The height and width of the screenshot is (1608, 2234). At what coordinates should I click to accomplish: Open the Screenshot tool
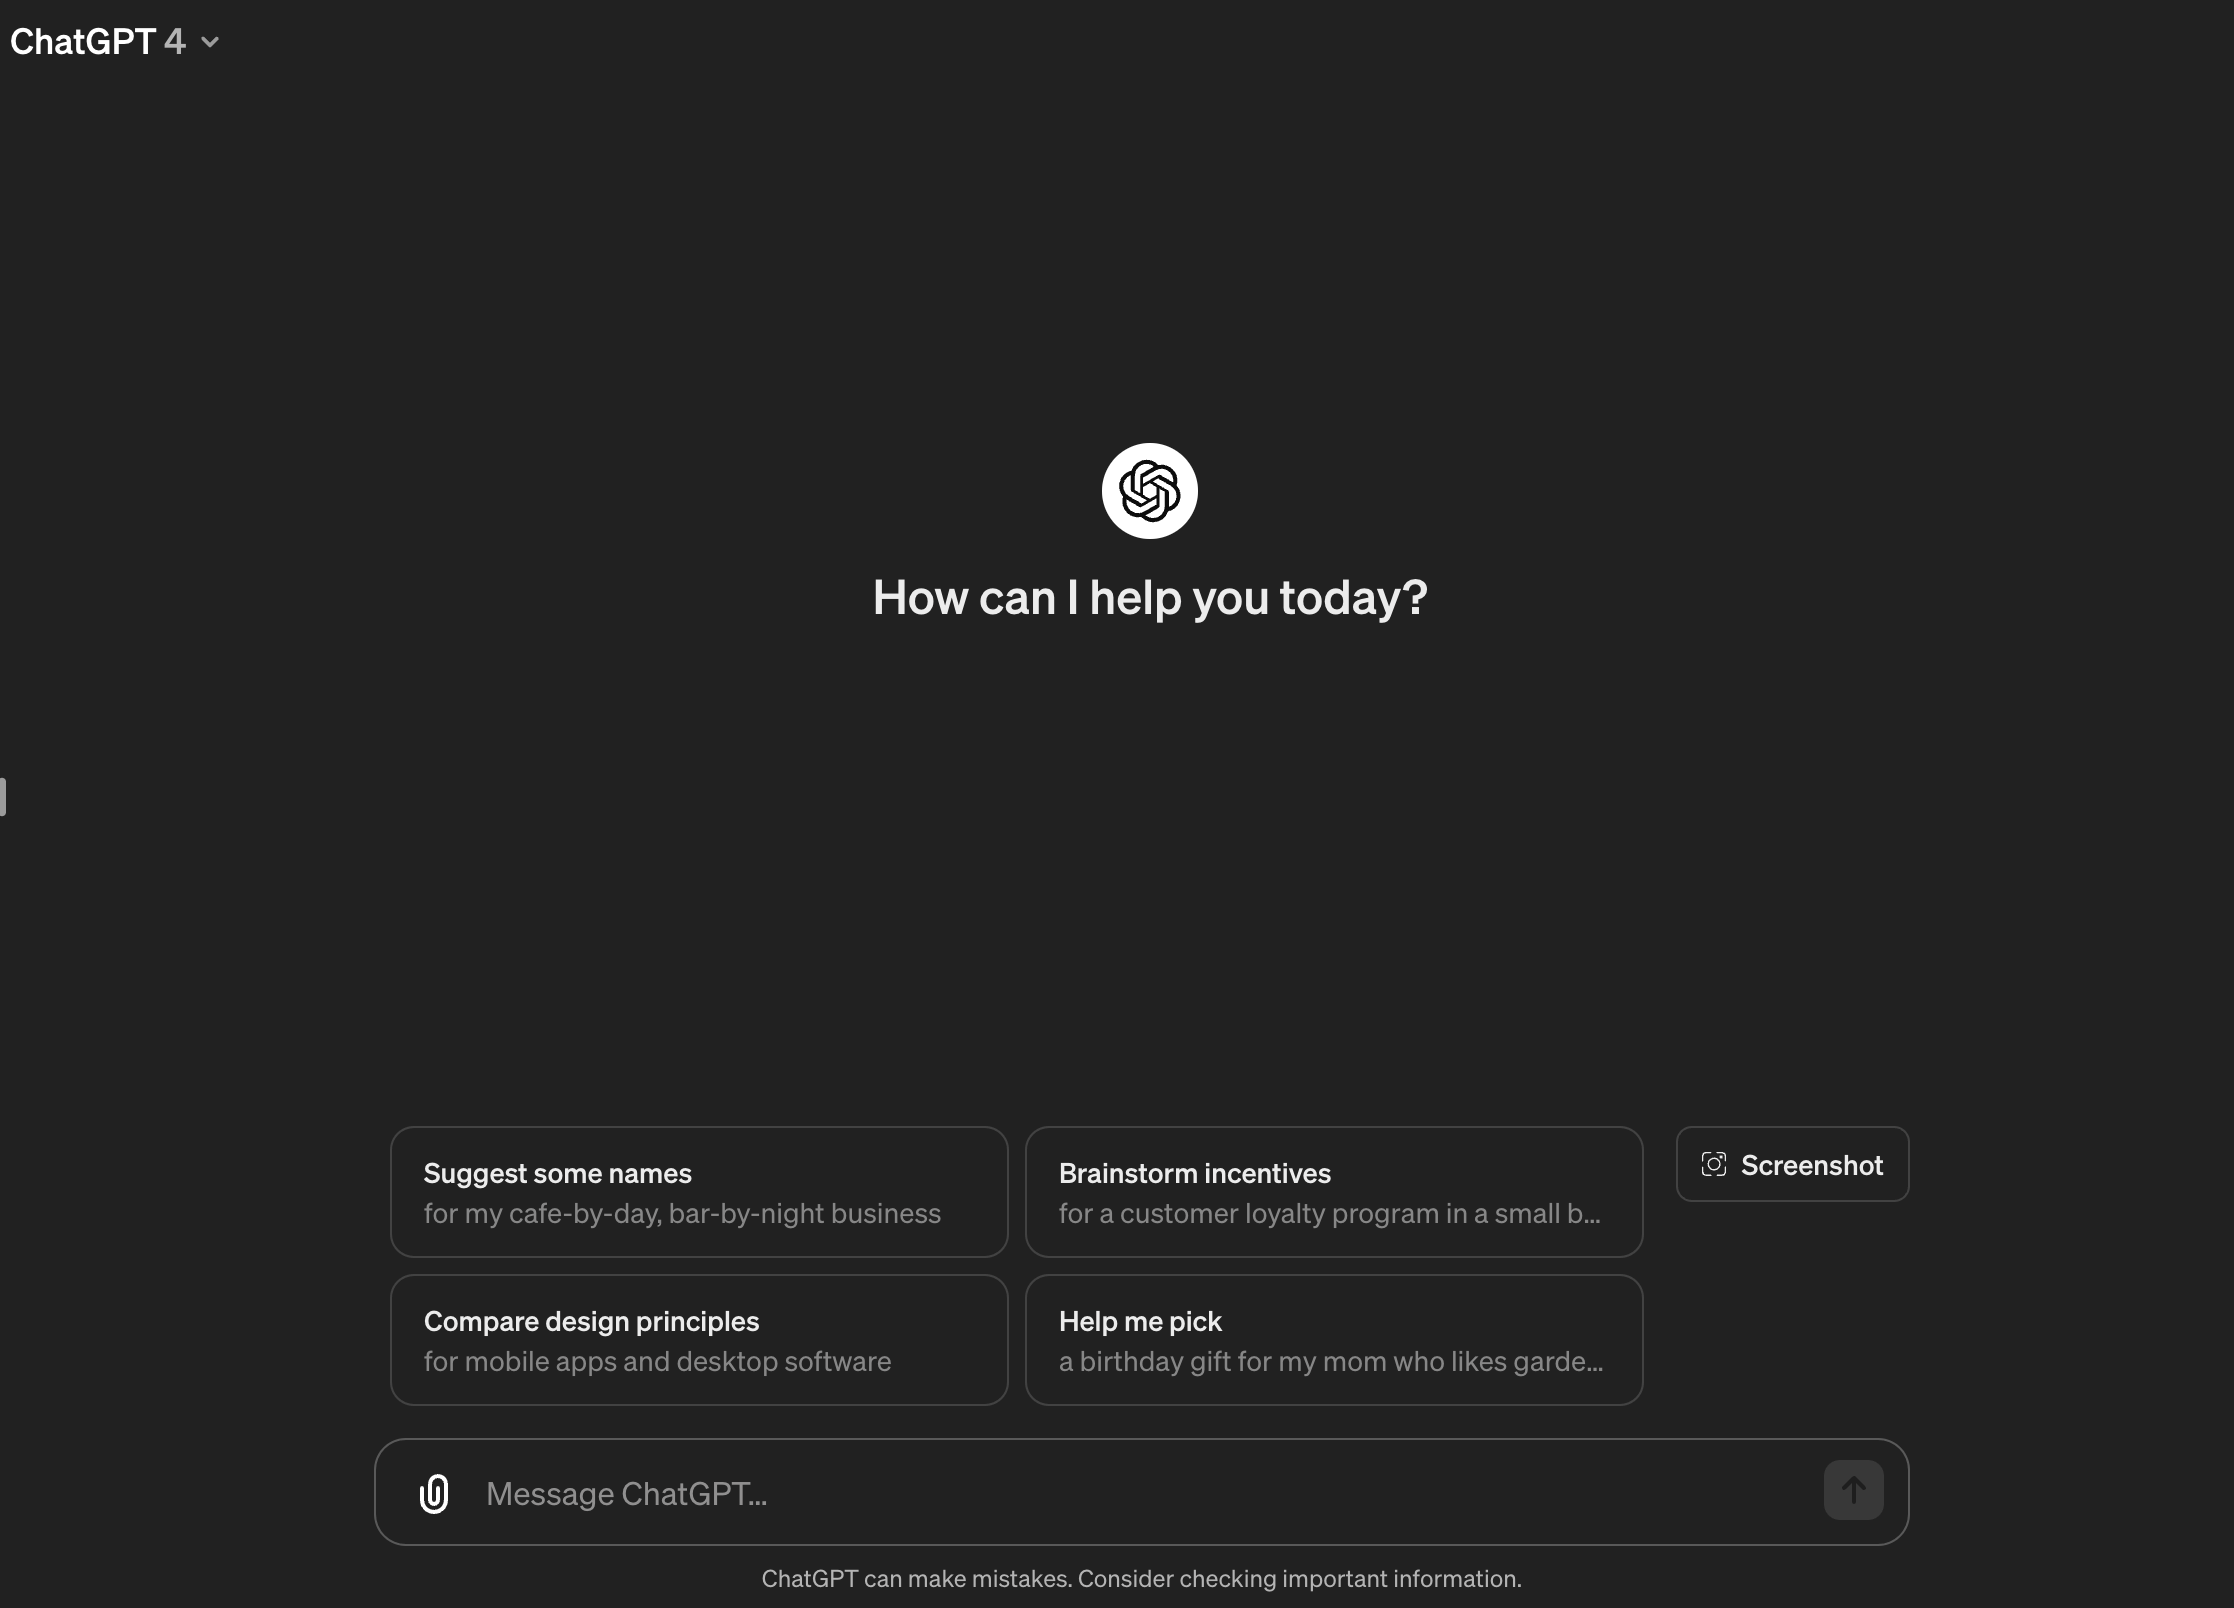pyautogui.click(x=1792, y=1164)
